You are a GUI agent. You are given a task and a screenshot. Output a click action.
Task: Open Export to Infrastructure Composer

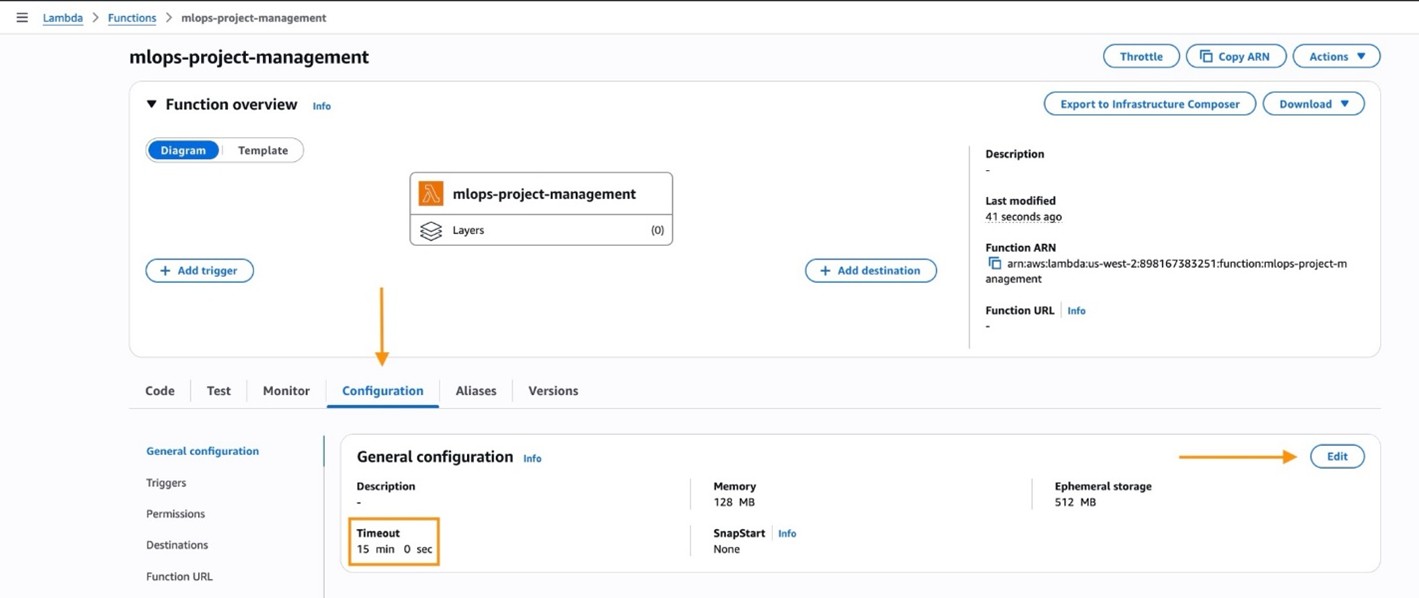coord(1149,103)
